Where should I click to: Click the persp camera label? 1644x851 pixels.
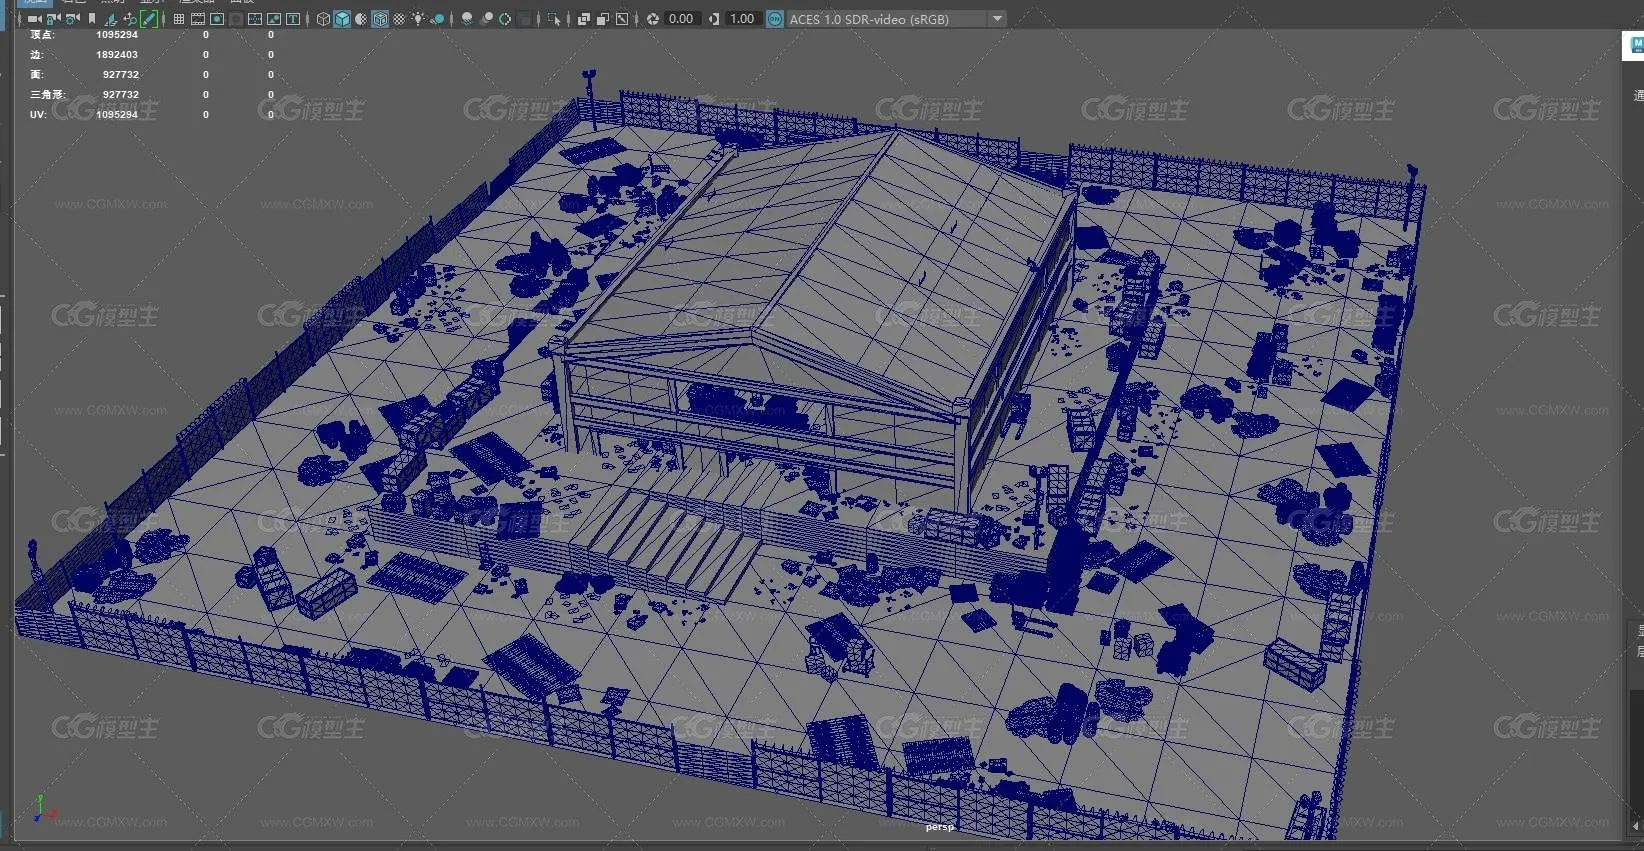[x=939, y=827]
